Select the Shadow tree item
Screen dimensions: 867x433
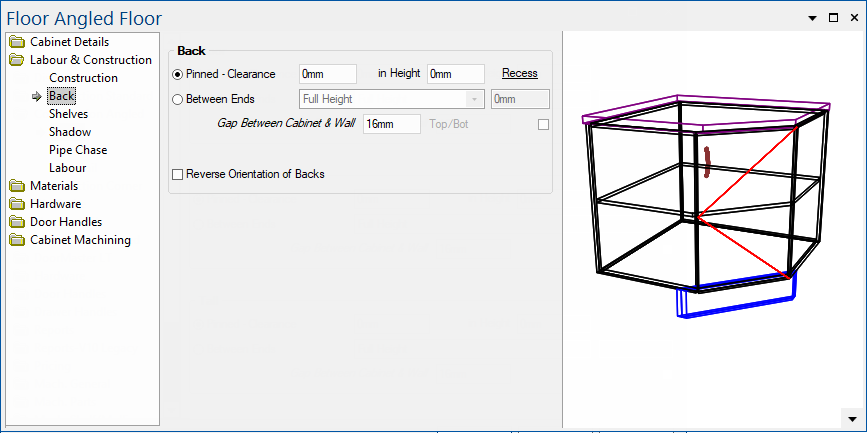click(x=70, y=132)
